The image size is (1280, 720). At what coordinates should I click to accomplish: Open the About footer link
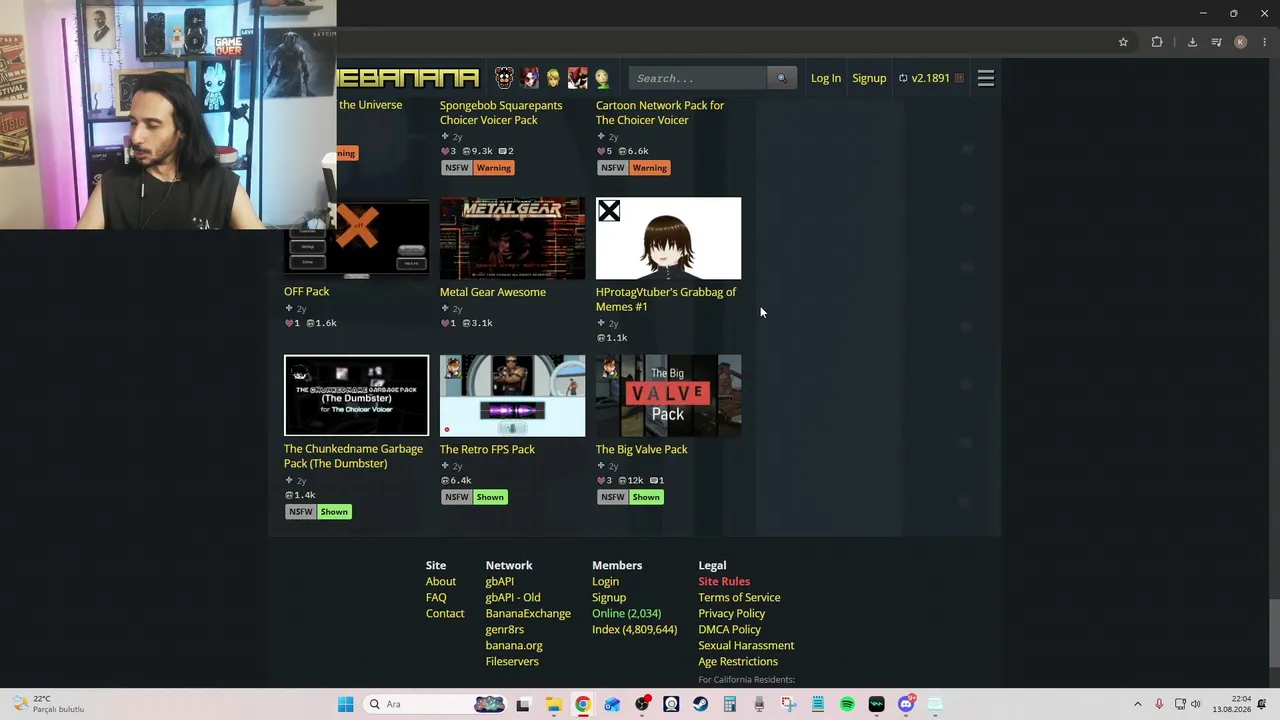441,581
